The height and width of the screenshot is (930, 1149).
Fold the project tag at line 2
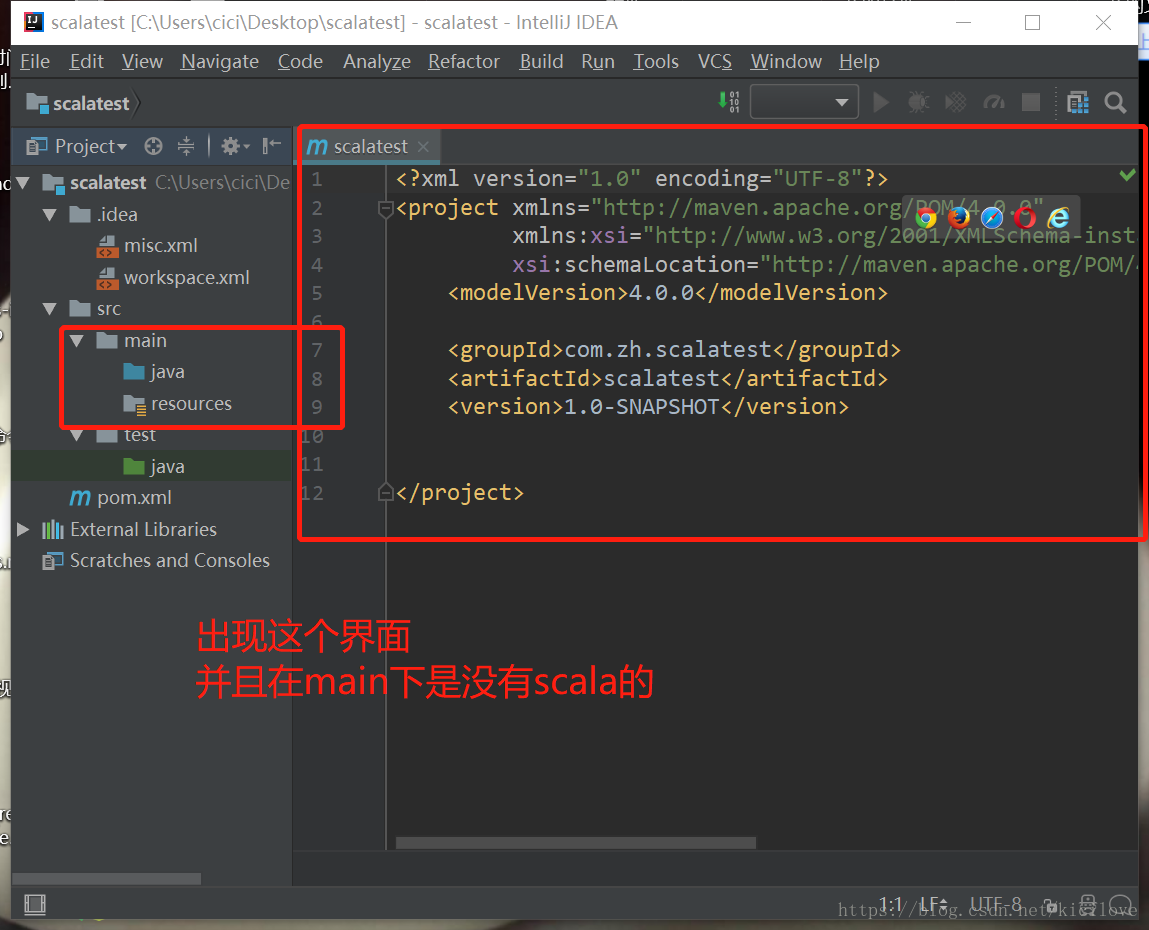385,209
